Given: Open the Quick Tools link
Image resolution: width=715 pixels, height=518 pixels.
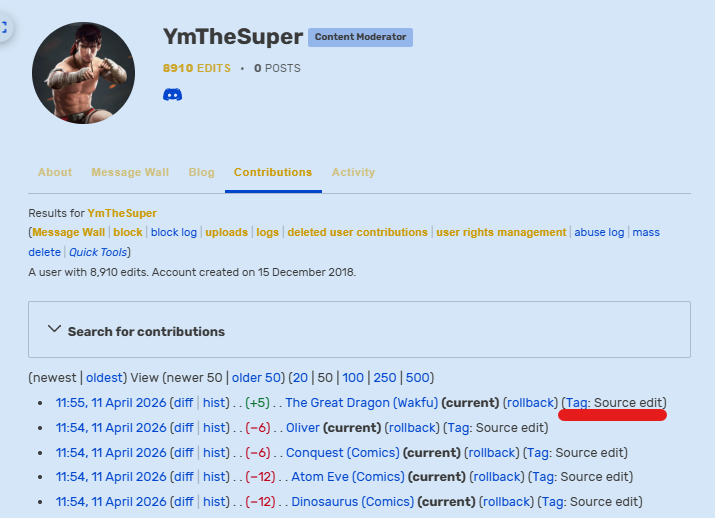Looking at the screenshot, I should [98, 253].
